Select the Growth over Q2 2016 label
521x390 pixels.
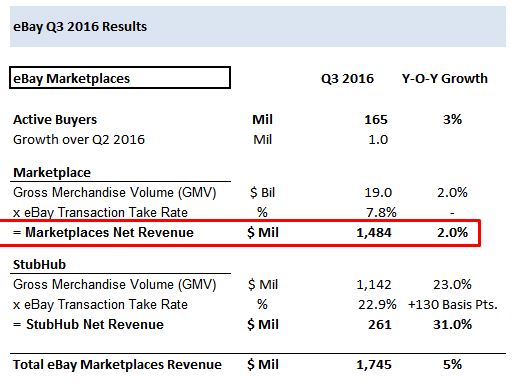click(79, 140)
